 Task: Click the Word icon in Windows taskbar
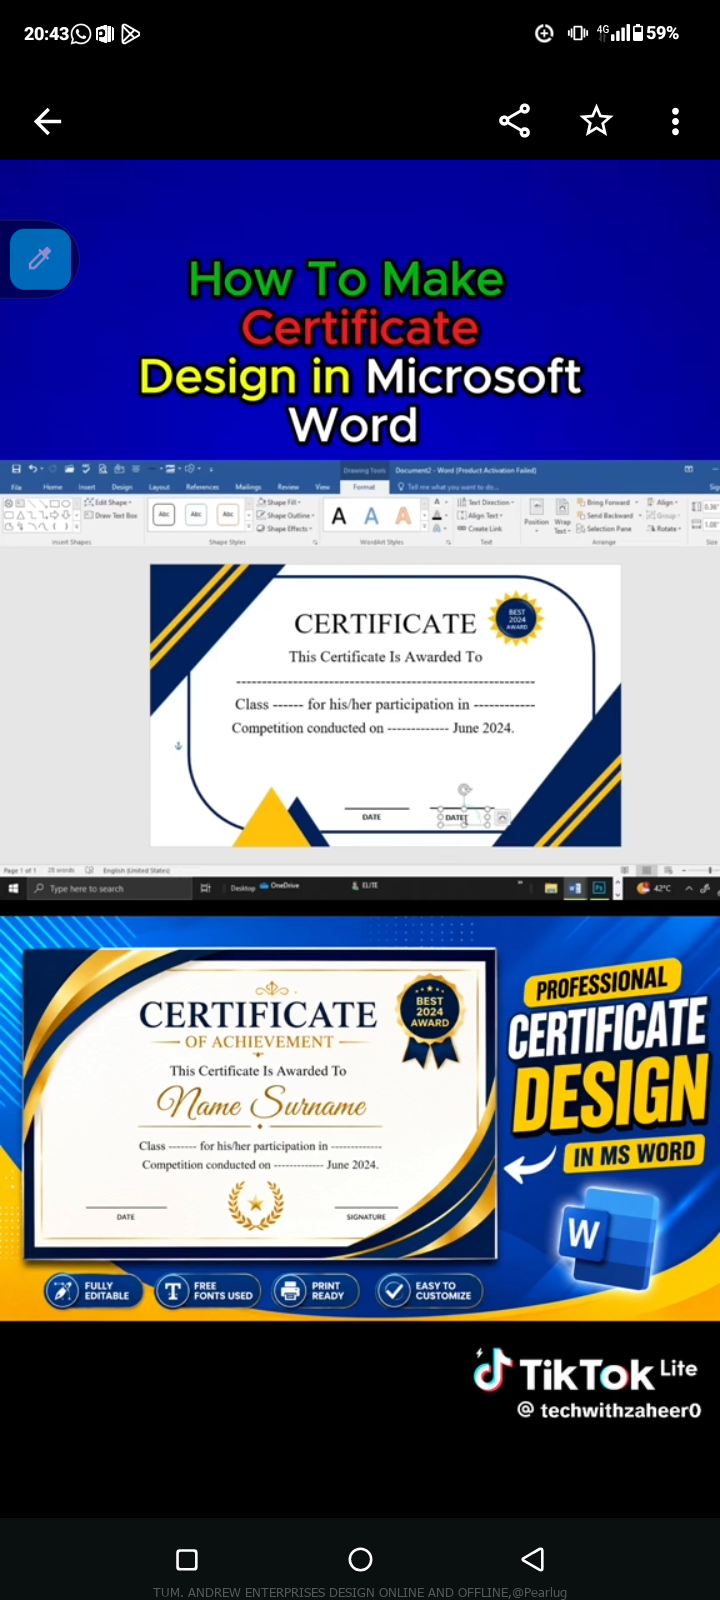point(575,887)
